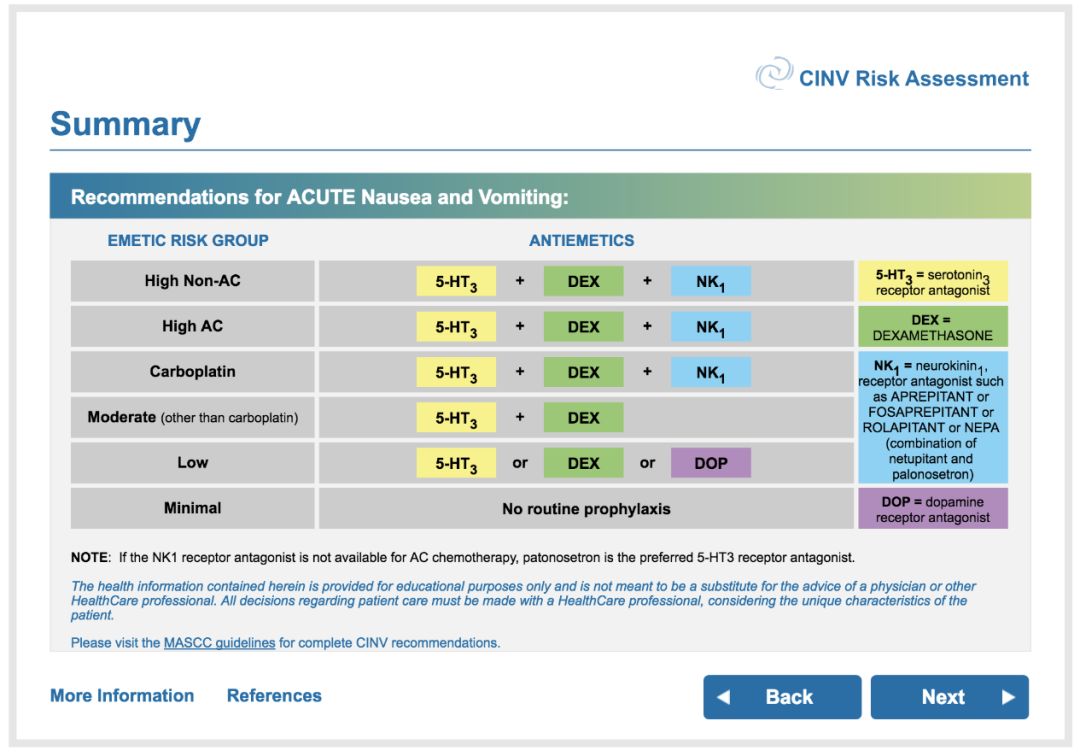Select the High Non-AC risk group cell
Image resolution: width=1080 pixels, height=756 pixels.
(x=192, y=282)
